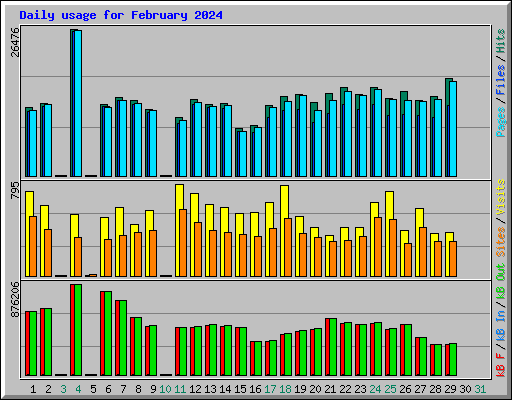Click day label 16 on the x-axis
The image size is (512, 400).
point(255,389)
